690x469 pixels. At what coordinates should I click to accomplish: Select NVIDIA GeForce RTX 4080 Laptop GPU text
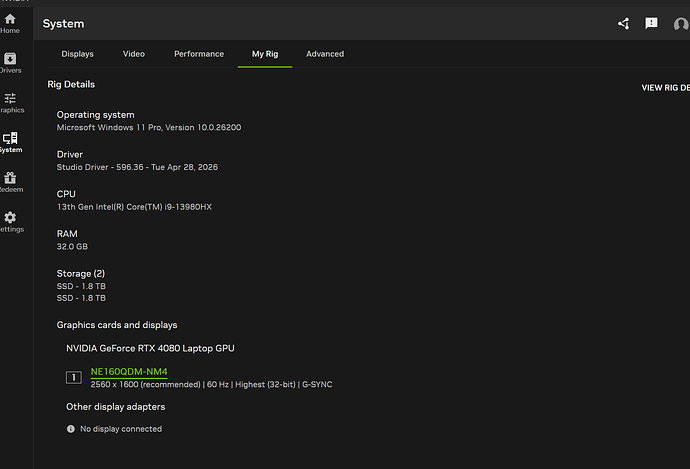(x=150, y=348)
